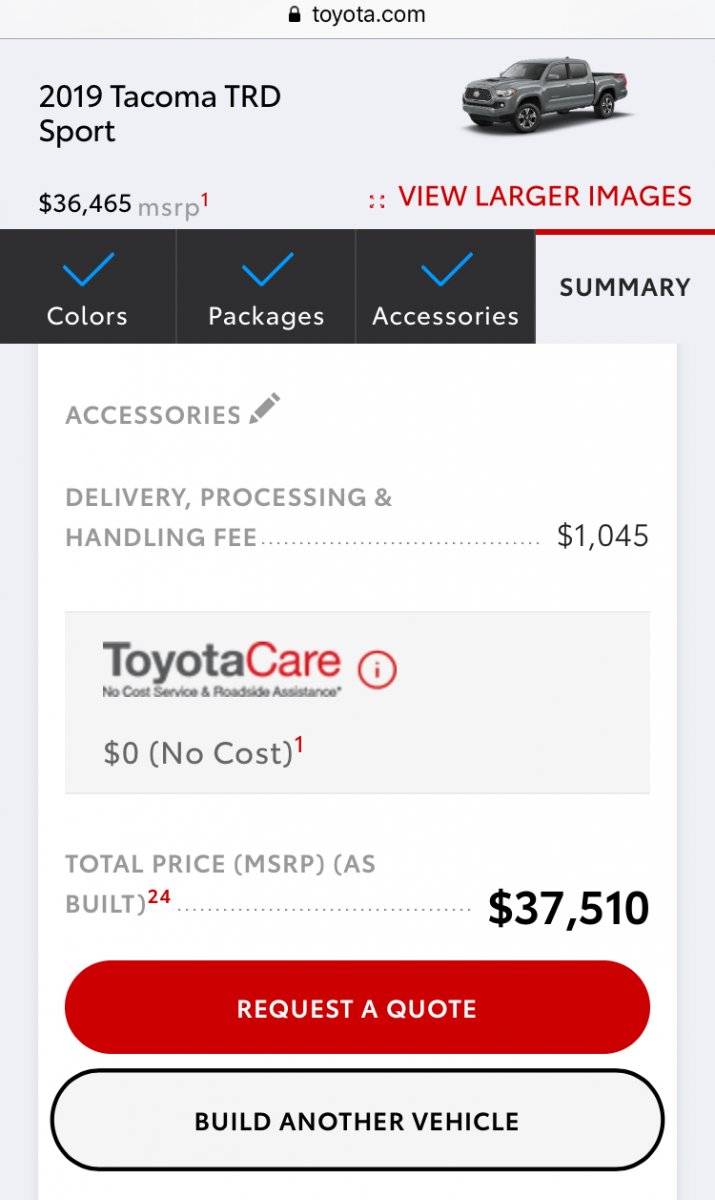Image resolution: width=715 pixels, height=1200 pixels.
Task: Tap the 2019 Tacoma TRD Sport title
Action: click(x=160, y=114)
